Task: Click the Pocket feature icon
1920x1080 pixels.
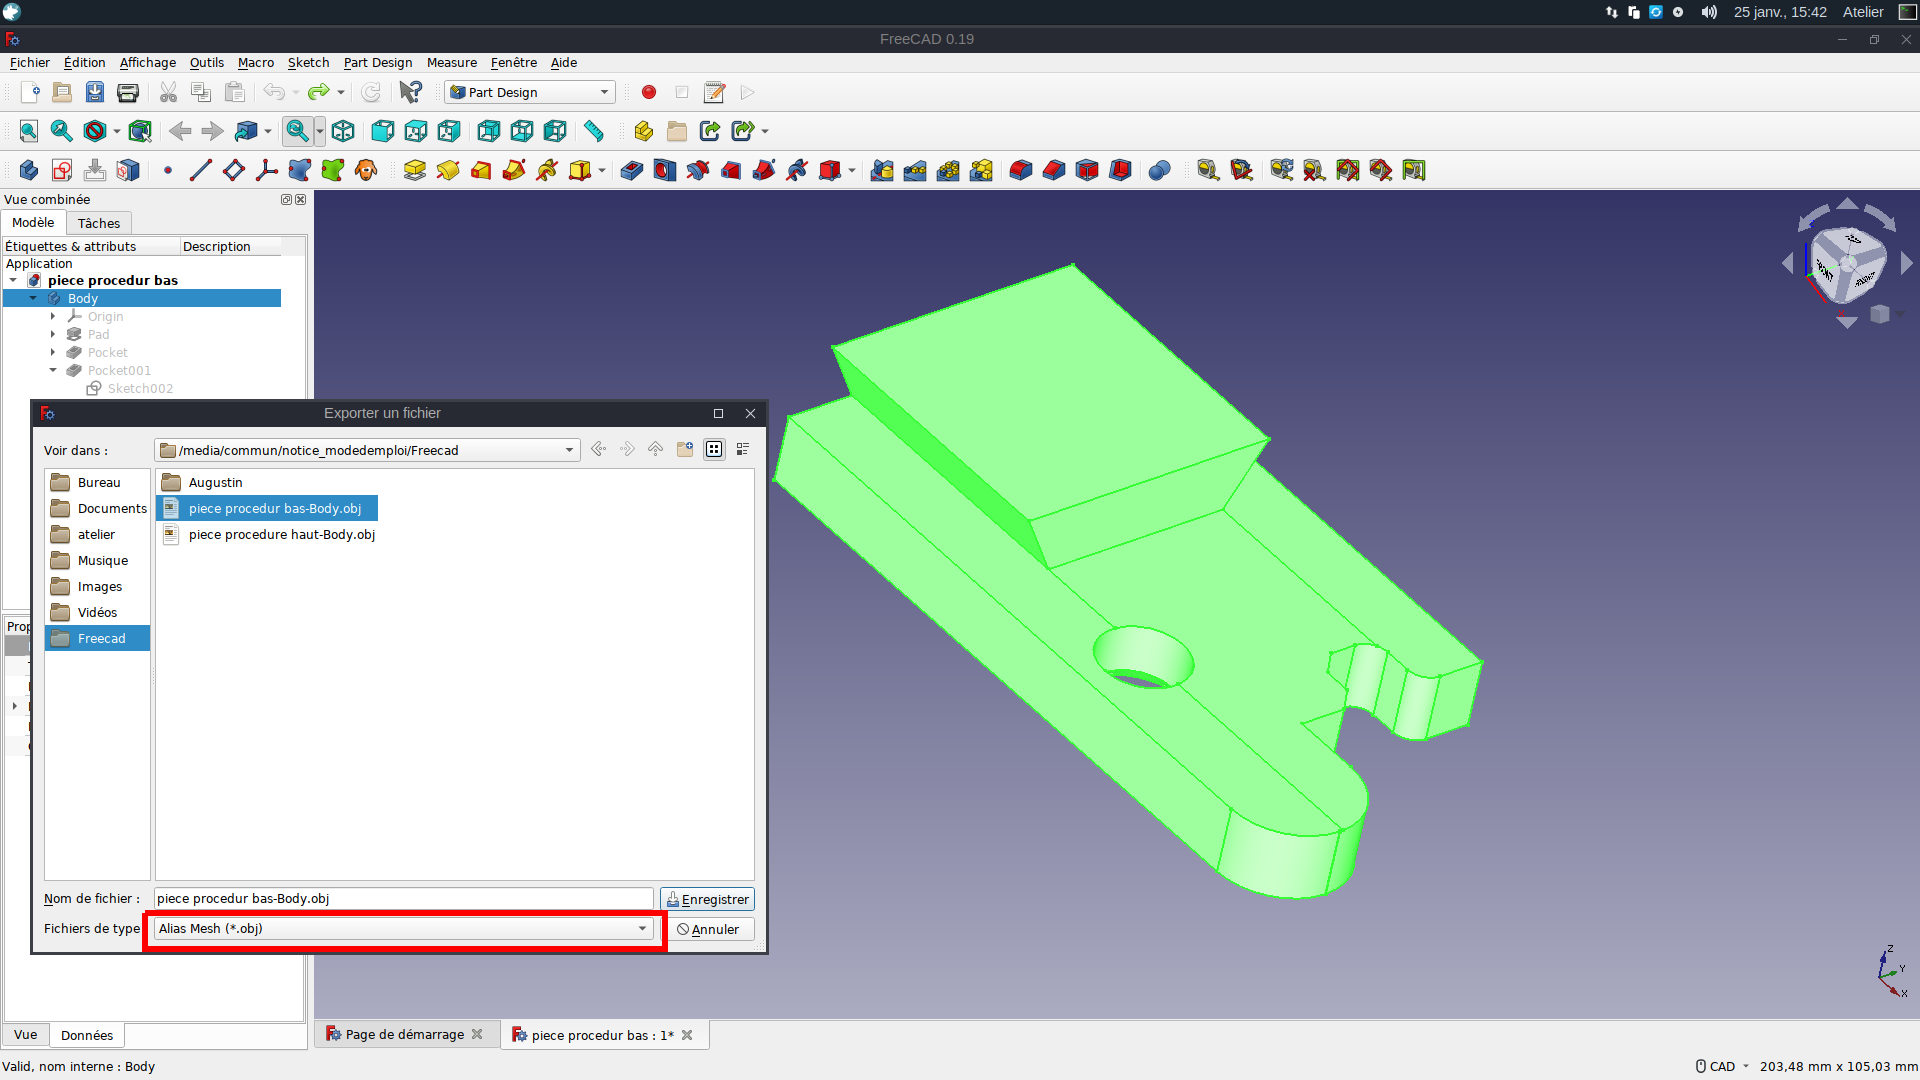Action: click(x=632, y=170)
